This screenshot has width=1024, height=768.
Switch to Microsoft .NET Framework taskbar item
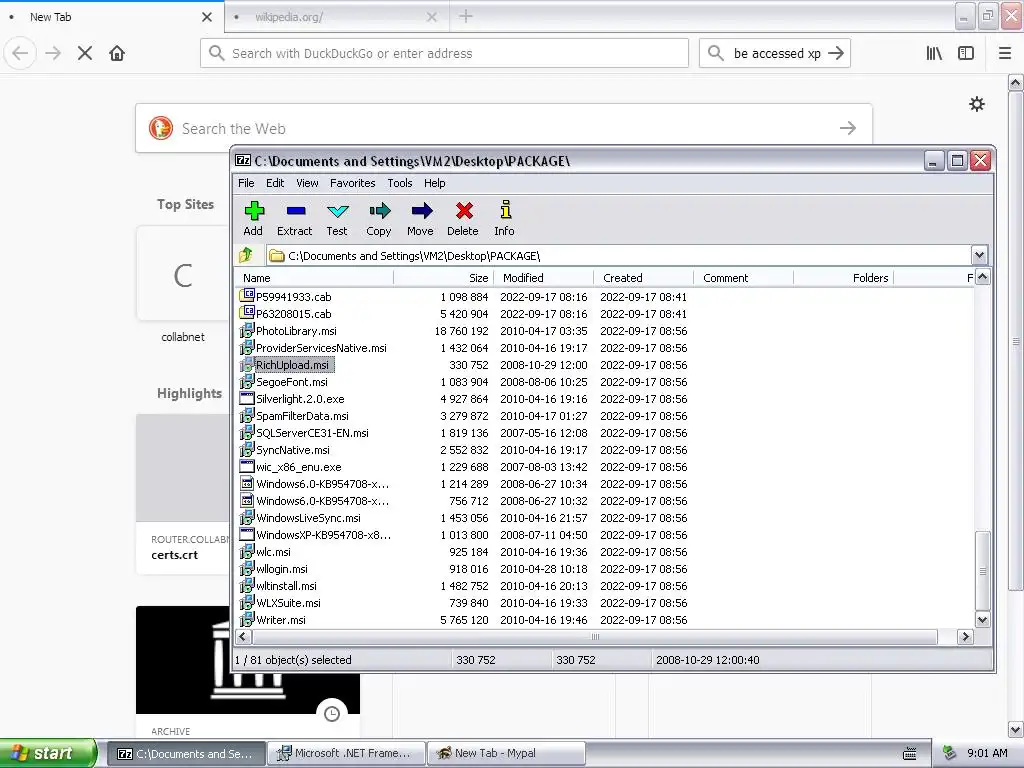pos(346,753)
